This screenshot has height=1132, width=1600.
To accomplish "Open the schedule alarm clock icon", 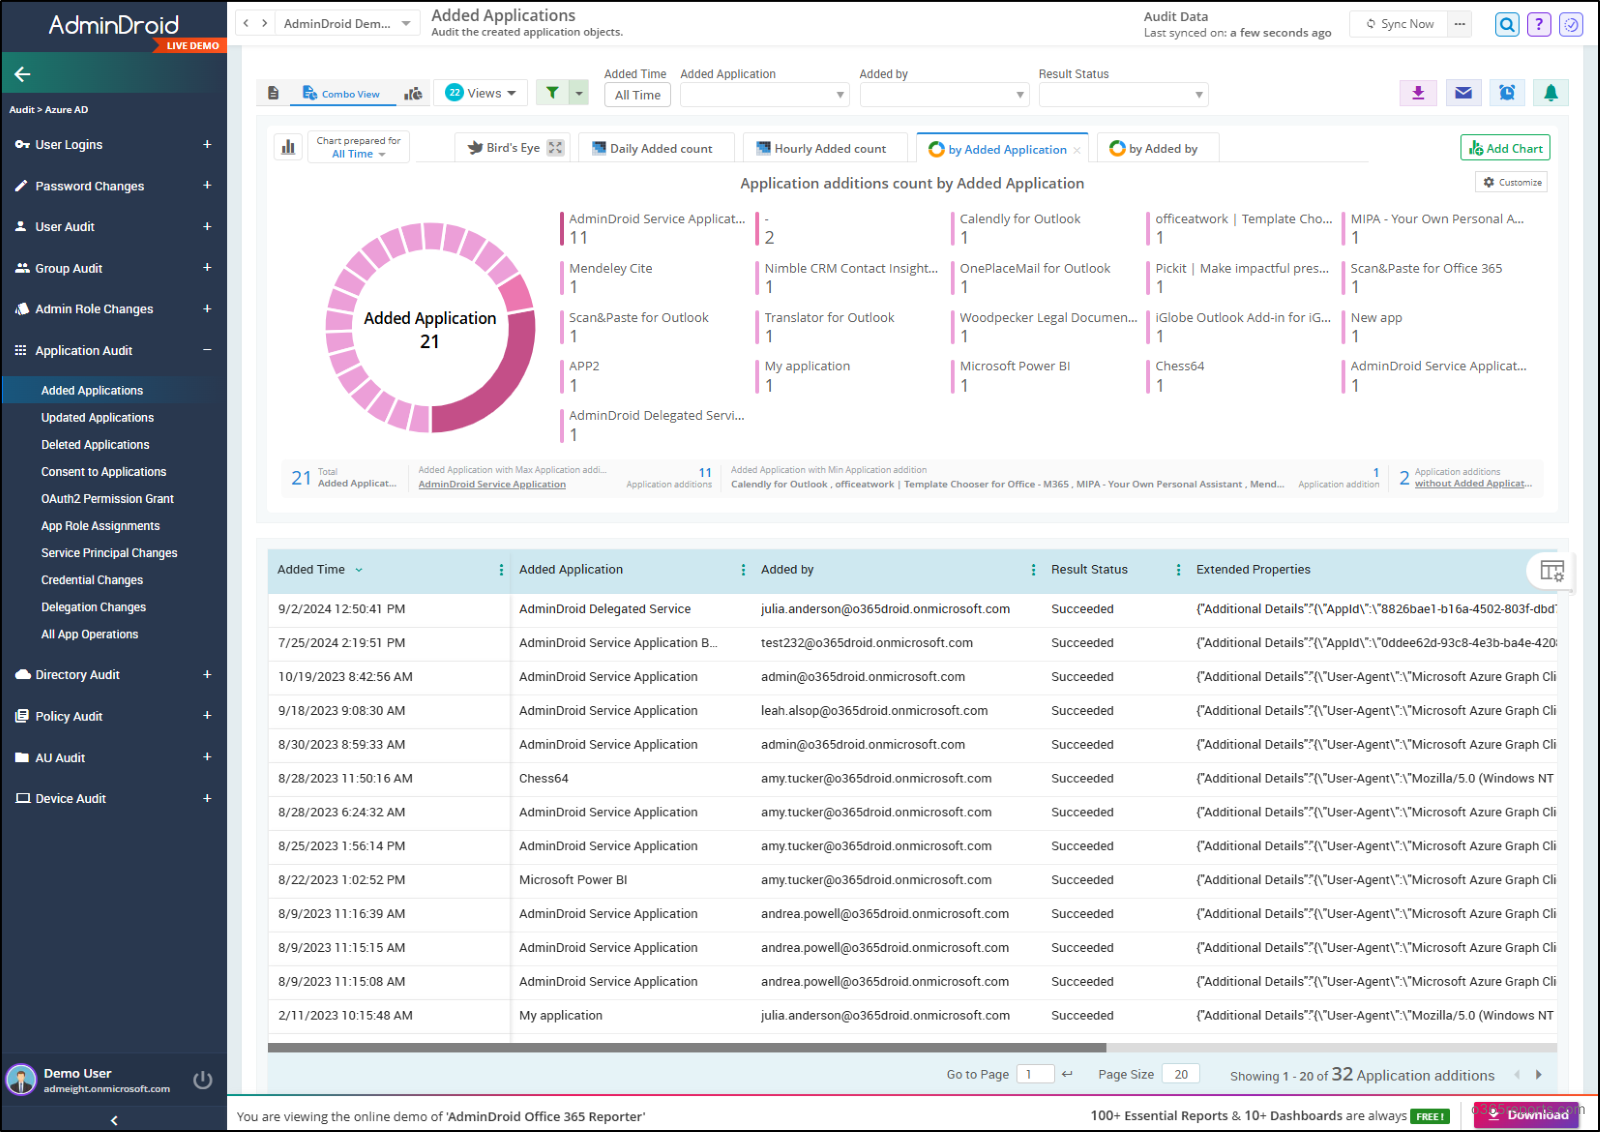I will click(1507, 93).
